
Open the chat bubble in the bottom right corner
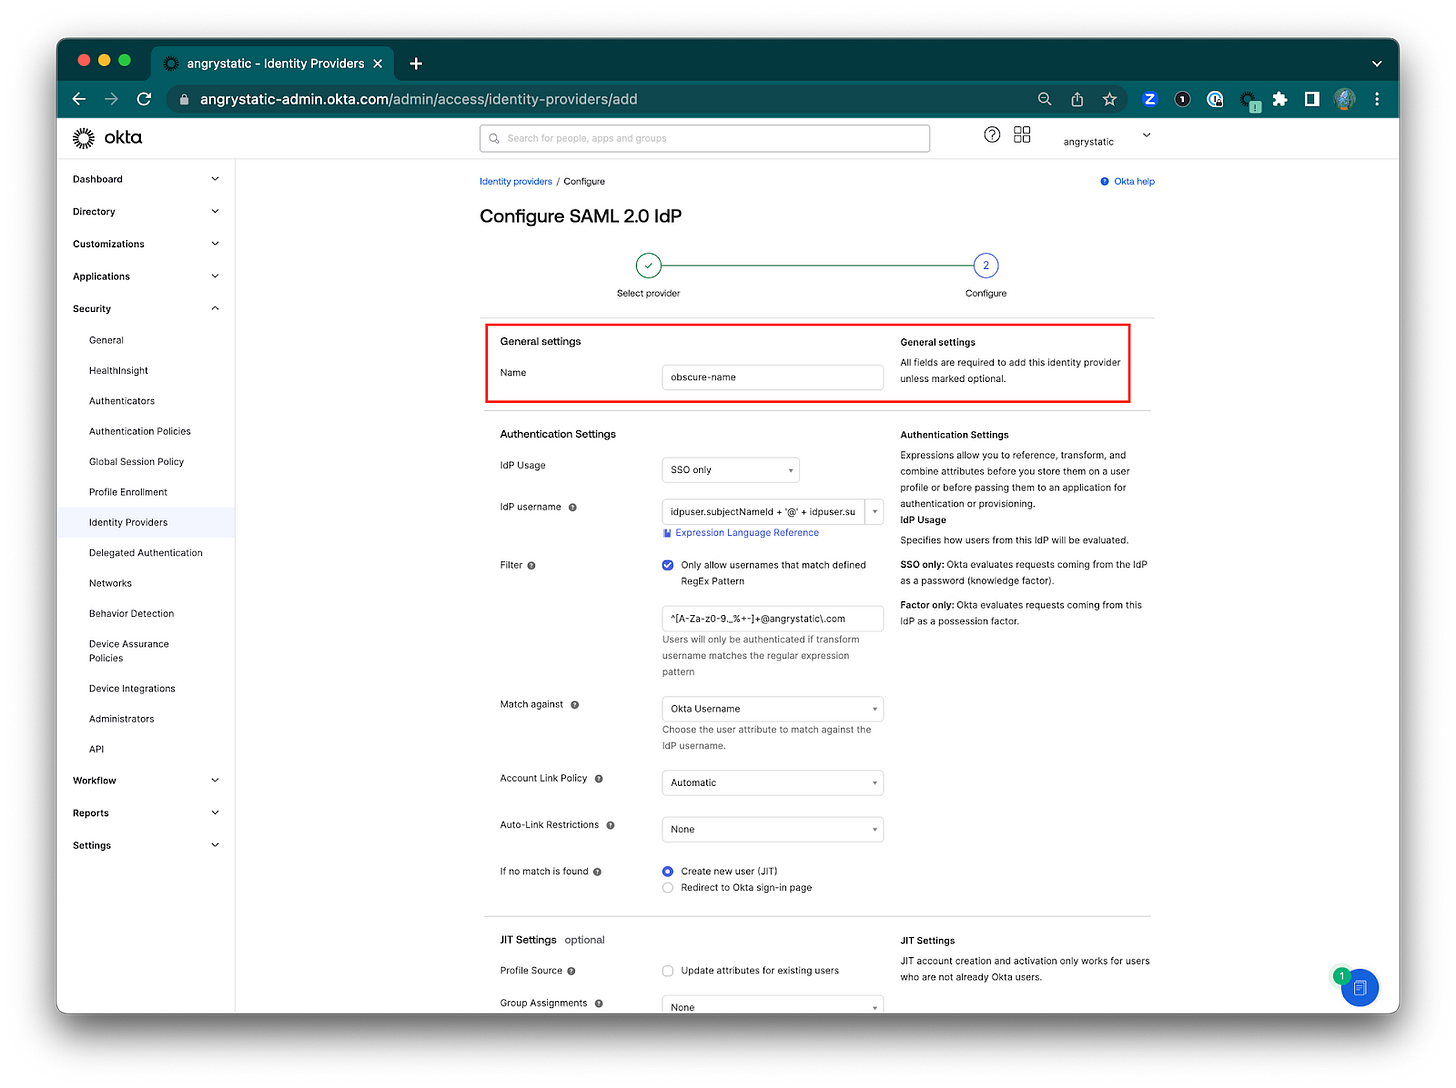click(1360, 987)
